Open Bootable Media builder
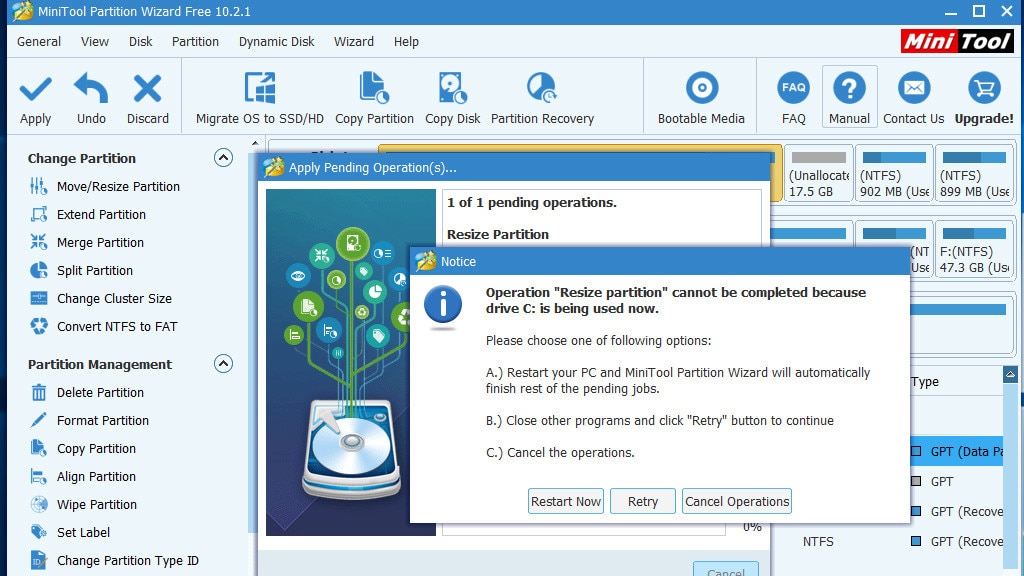Viewport: 1024px width, 576px height. tap(701, 98)
